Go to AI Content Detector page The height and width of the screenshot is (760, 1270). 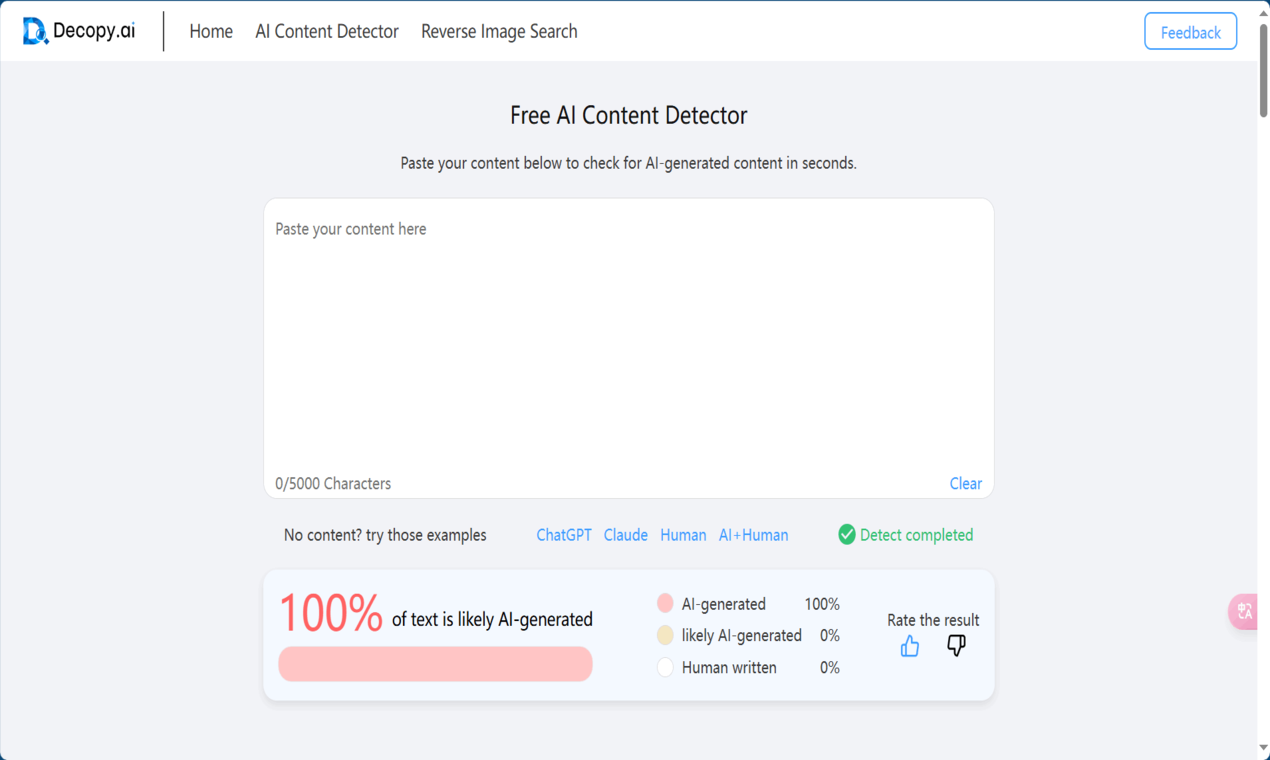tap(327, 31)
